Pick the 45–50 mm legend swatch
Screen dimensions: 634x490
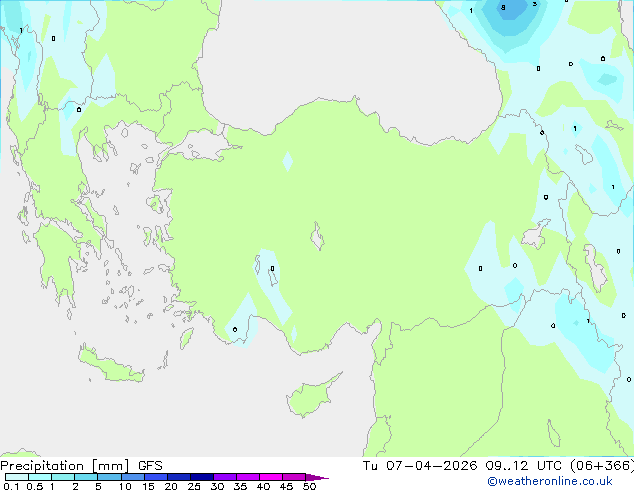point(294,477)
